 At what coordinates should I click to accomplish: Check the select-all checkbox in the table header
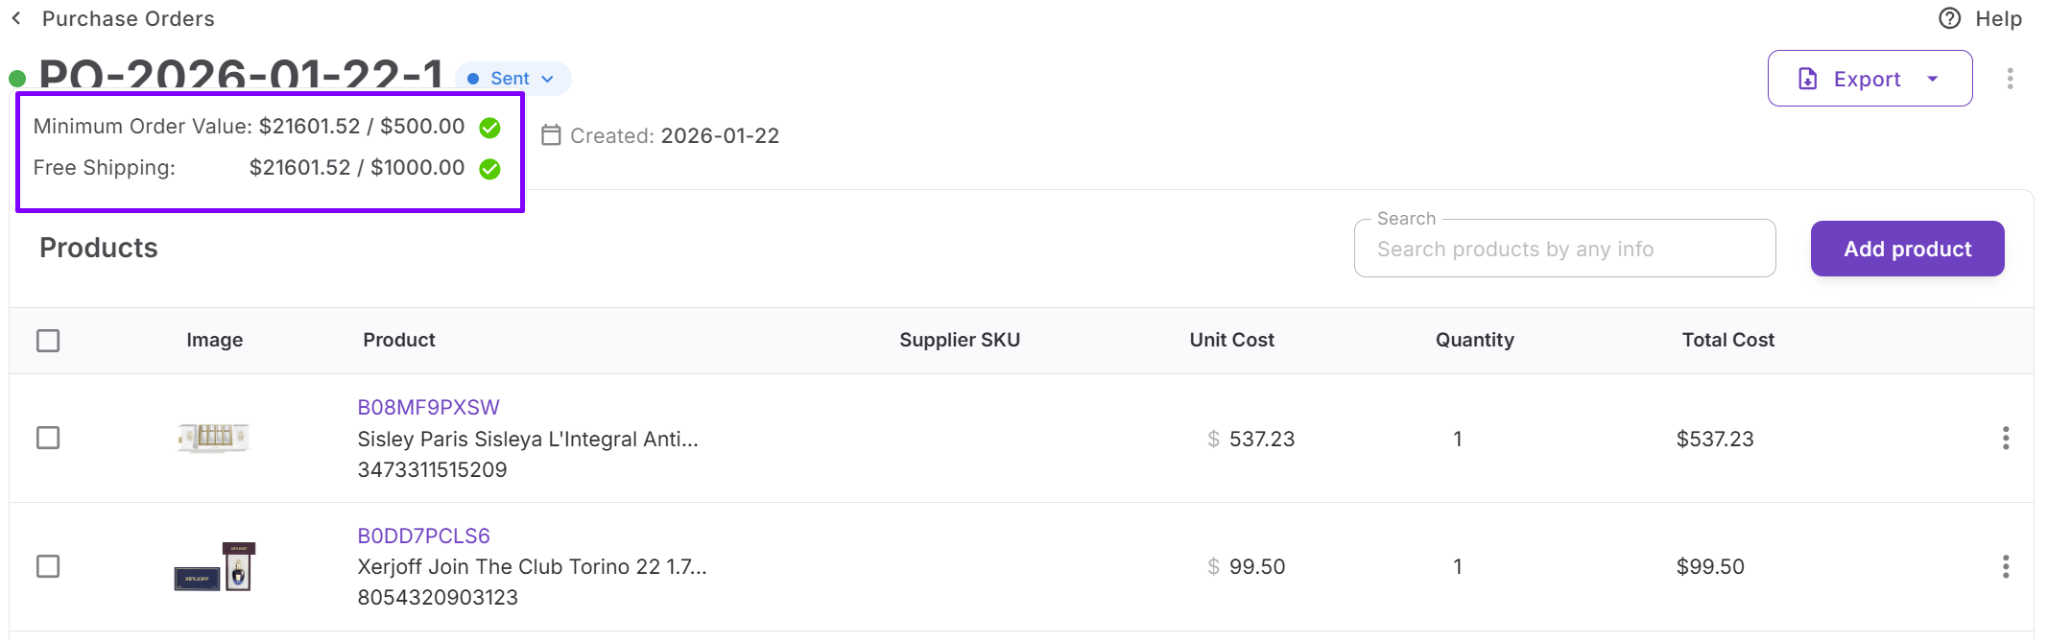coord(48,340)
